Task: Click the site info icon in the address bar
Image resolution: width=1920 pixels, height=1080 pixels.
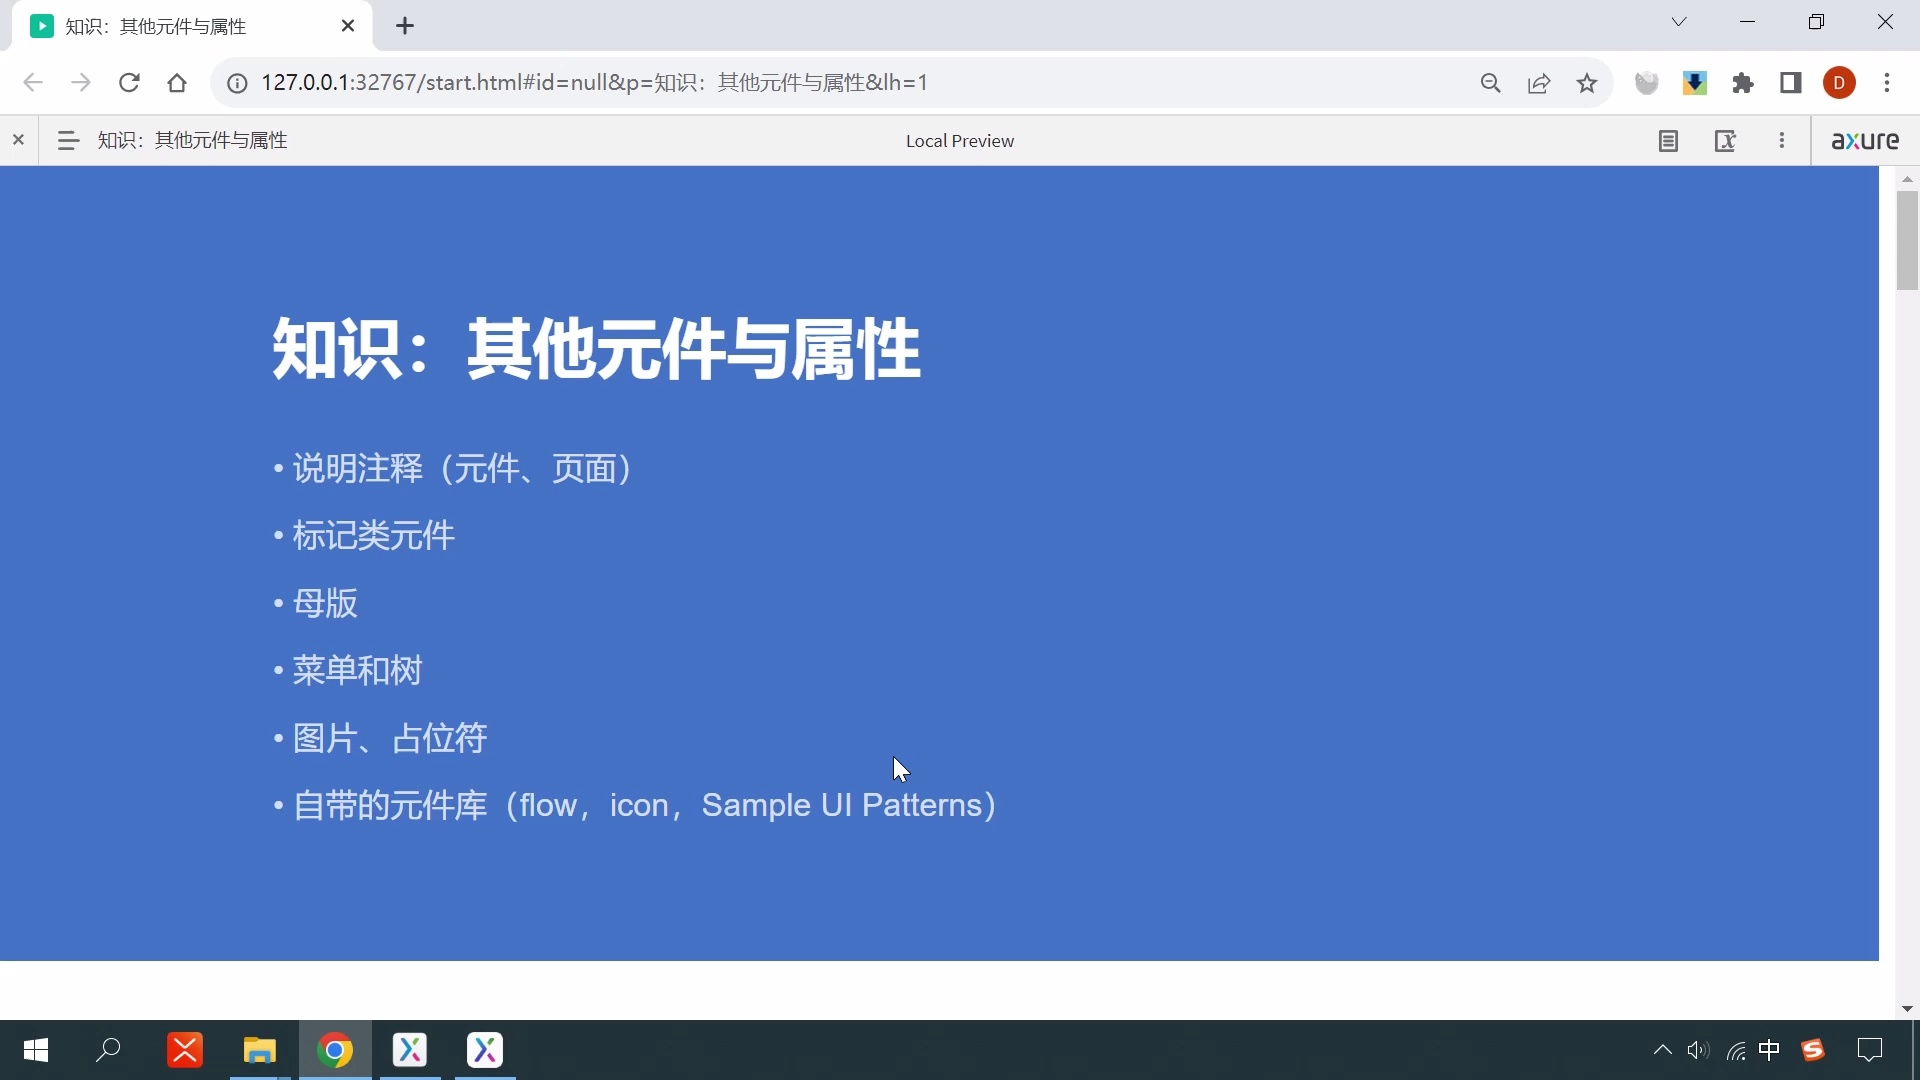Action: point(237,83)
